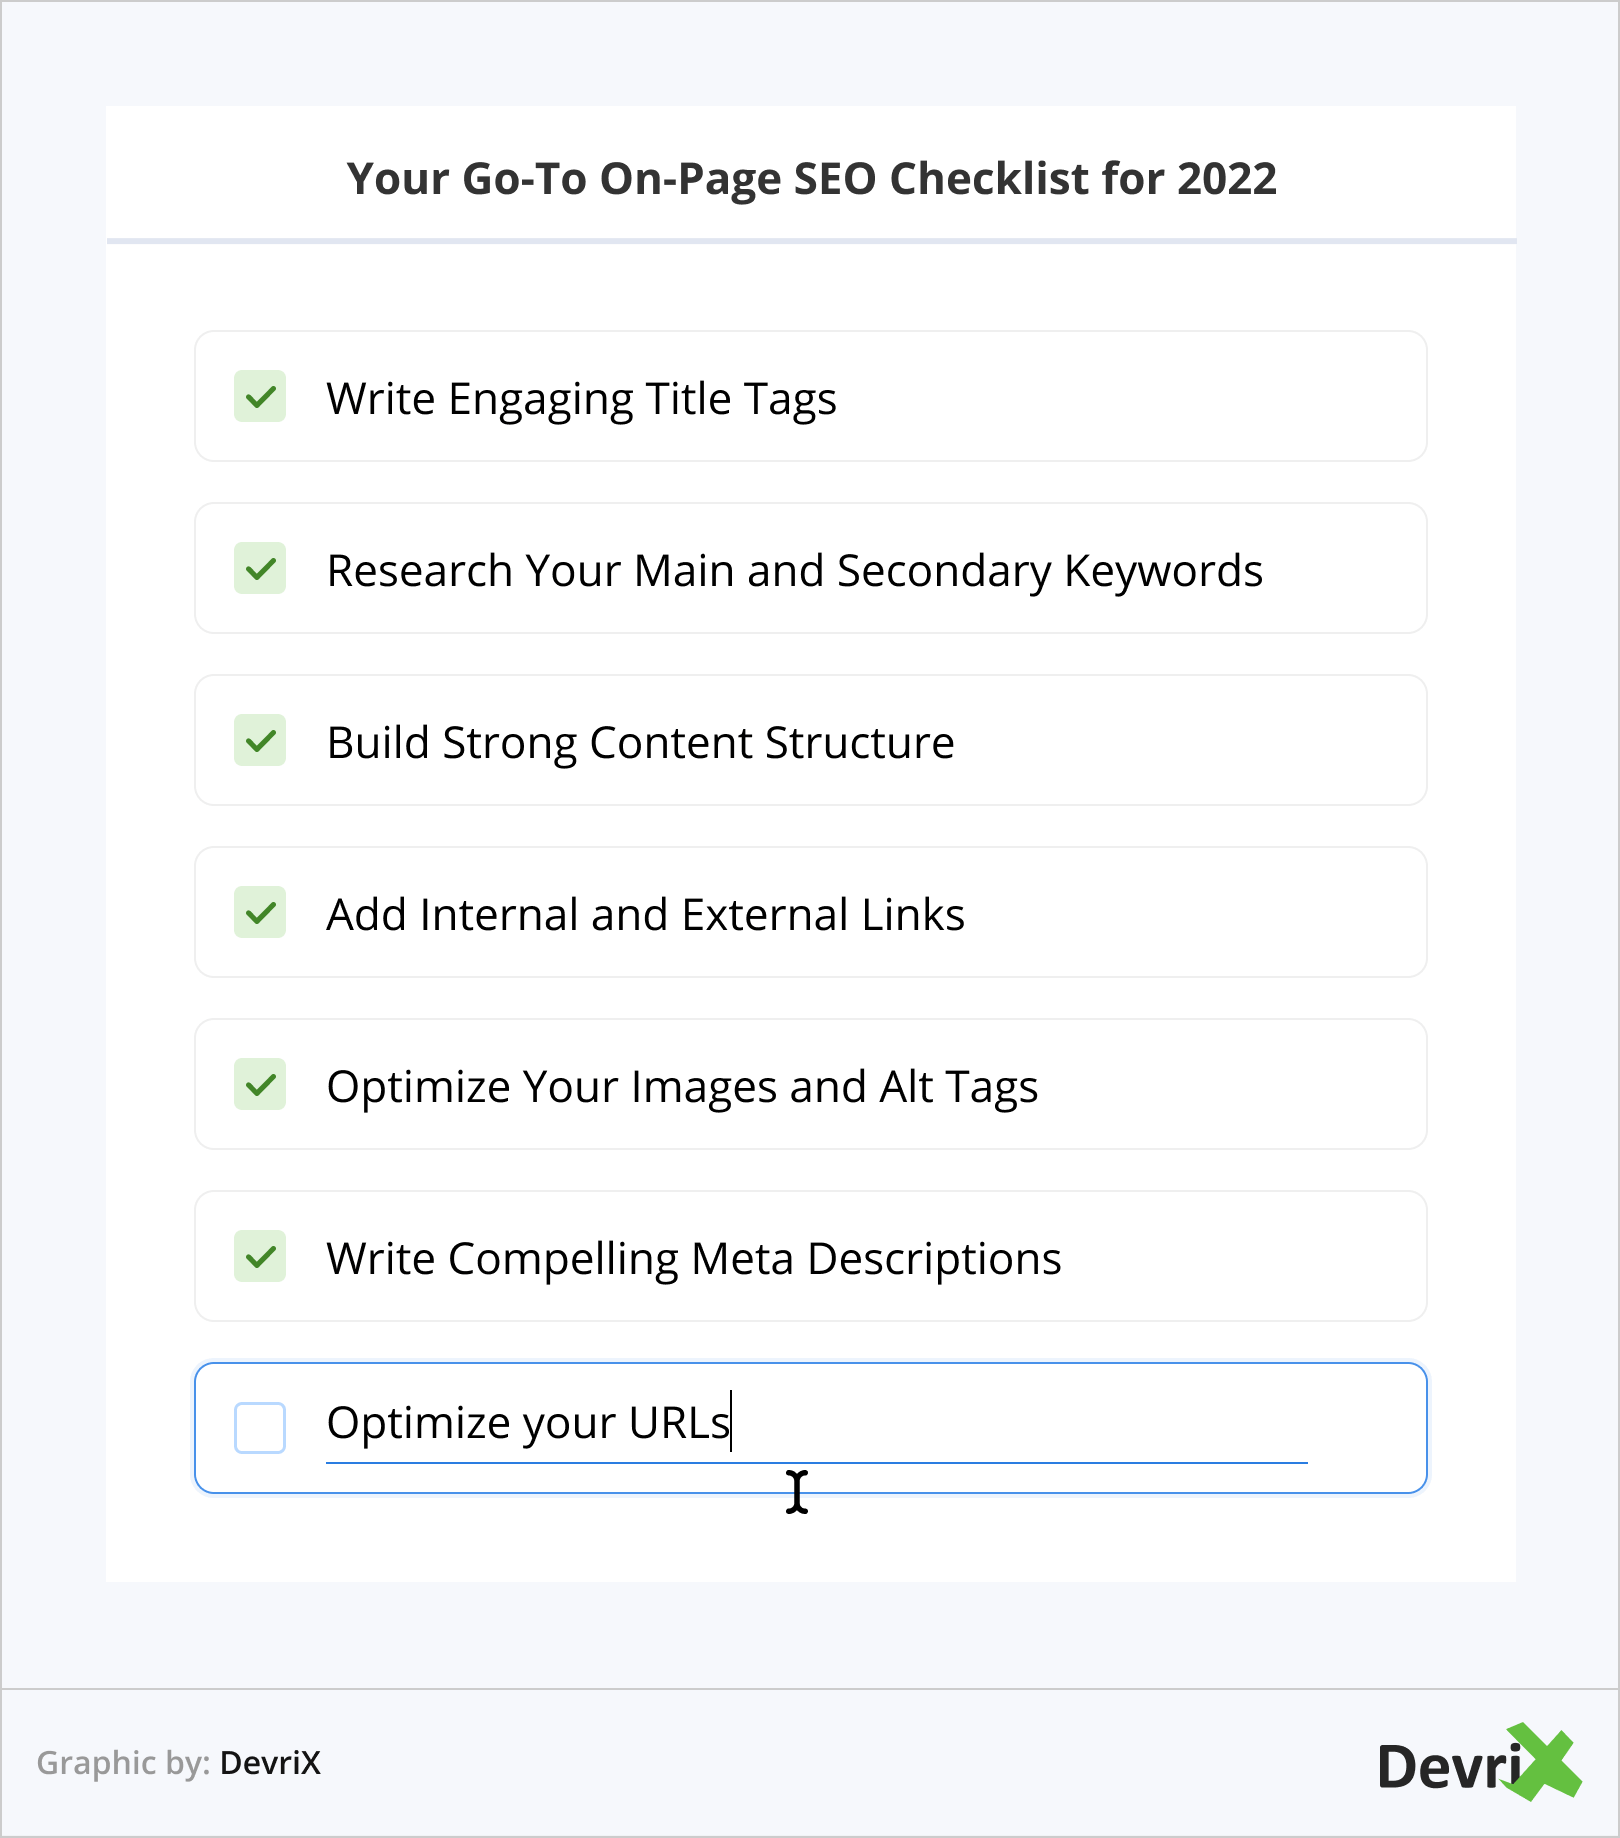Click the DevriX logo icon
Image resolution: width=1620 pixels, height=1838 pixels.
[1478, 1764]
